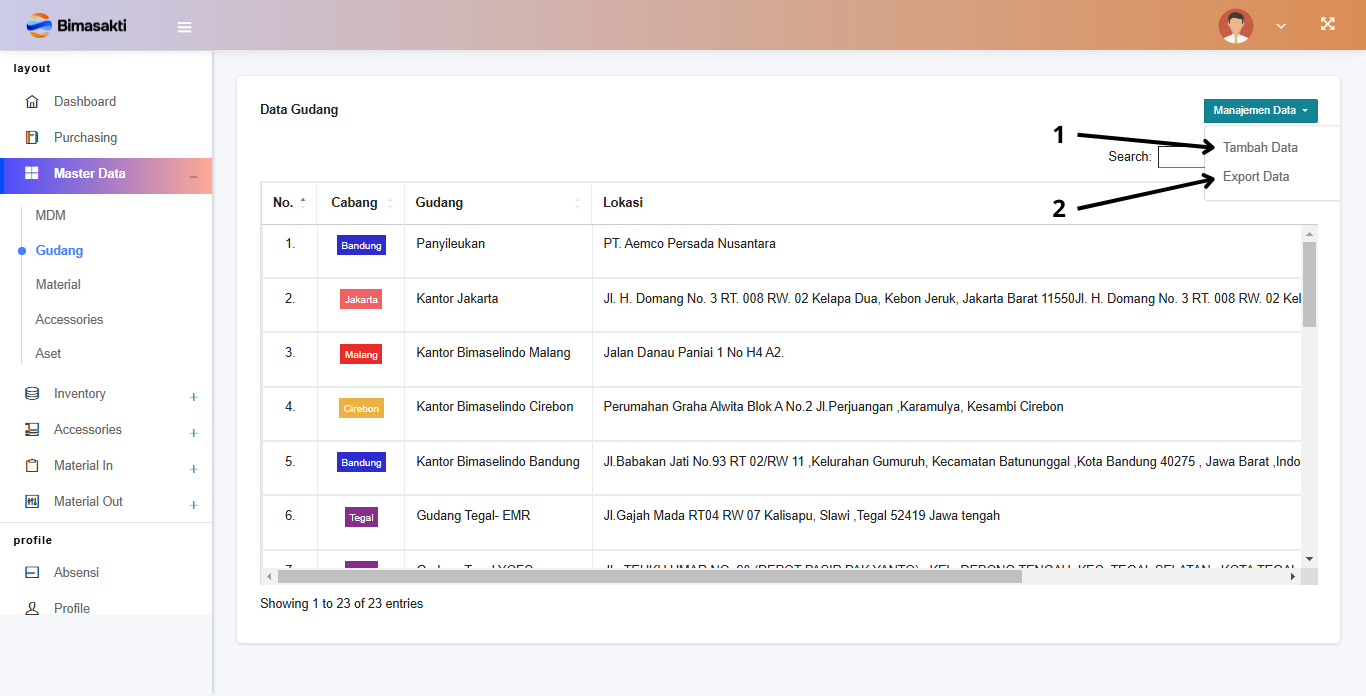Open the Manajemen Data dropdown button
1366x696 pixels.
click(x=1260, y=111)
